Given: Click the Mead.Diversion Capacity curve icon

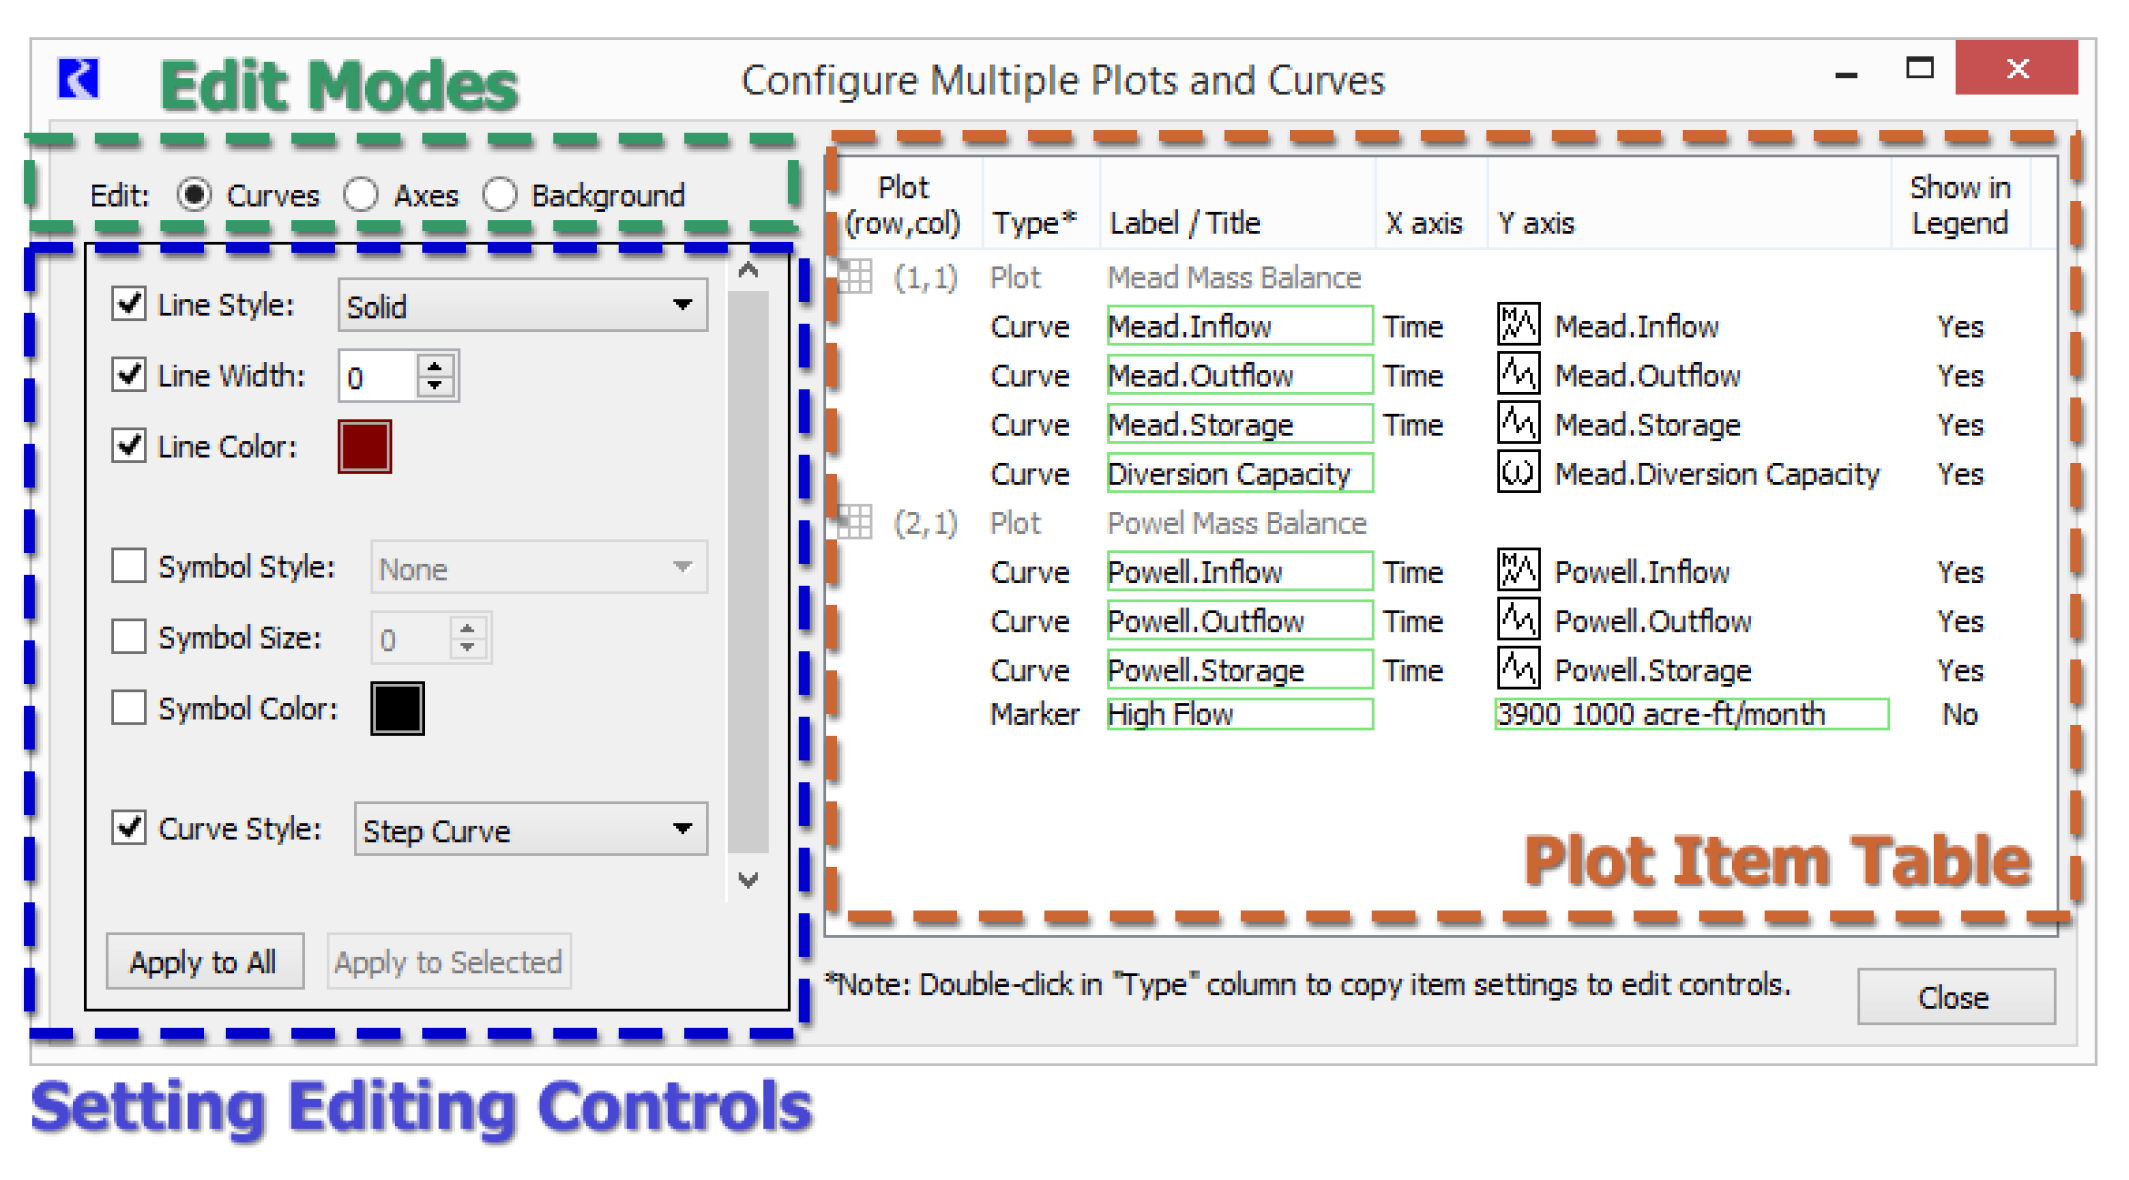Looking at the screenshot, I should [1517, 473].
